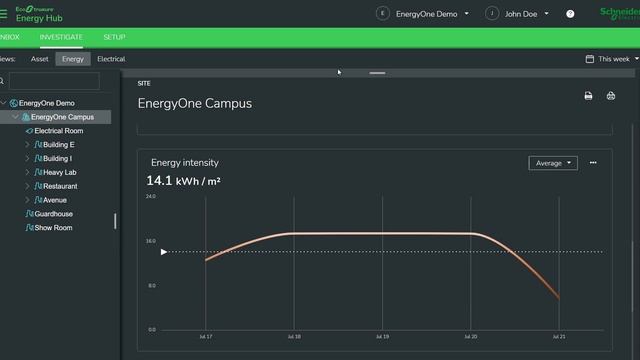
Task: Select Guardhouse in the tree
Action: click(x=53, y=214)
